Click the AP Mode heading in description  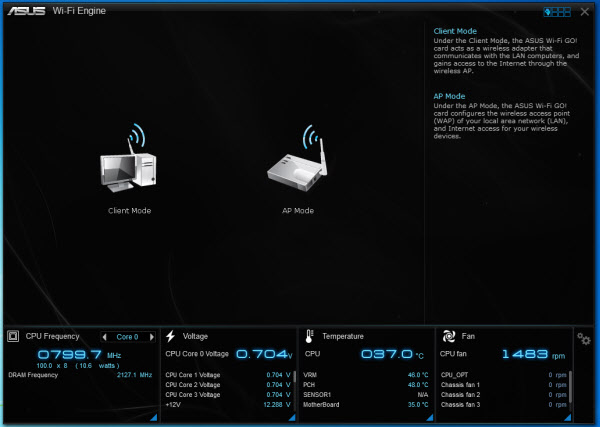(x=449, y=96)
